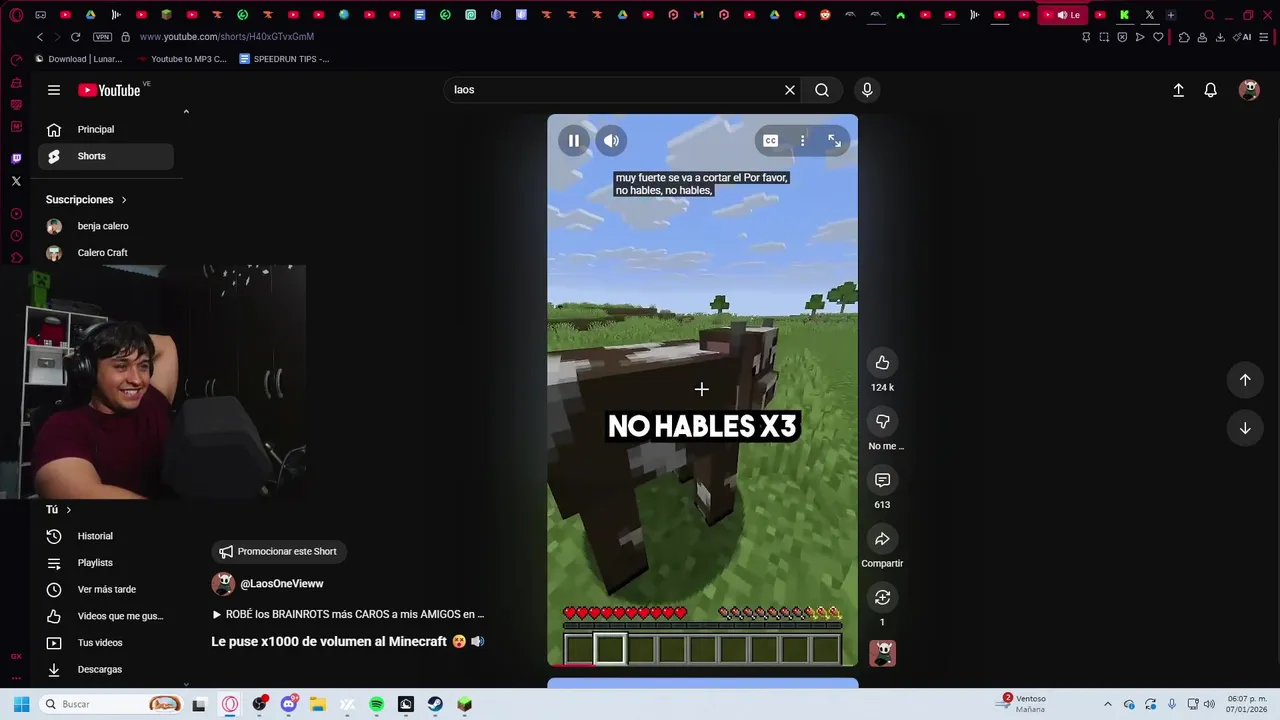This screenshot has height=720, width=1280.
Task: Expand the Suscripciones section
Action: point(86,200)
